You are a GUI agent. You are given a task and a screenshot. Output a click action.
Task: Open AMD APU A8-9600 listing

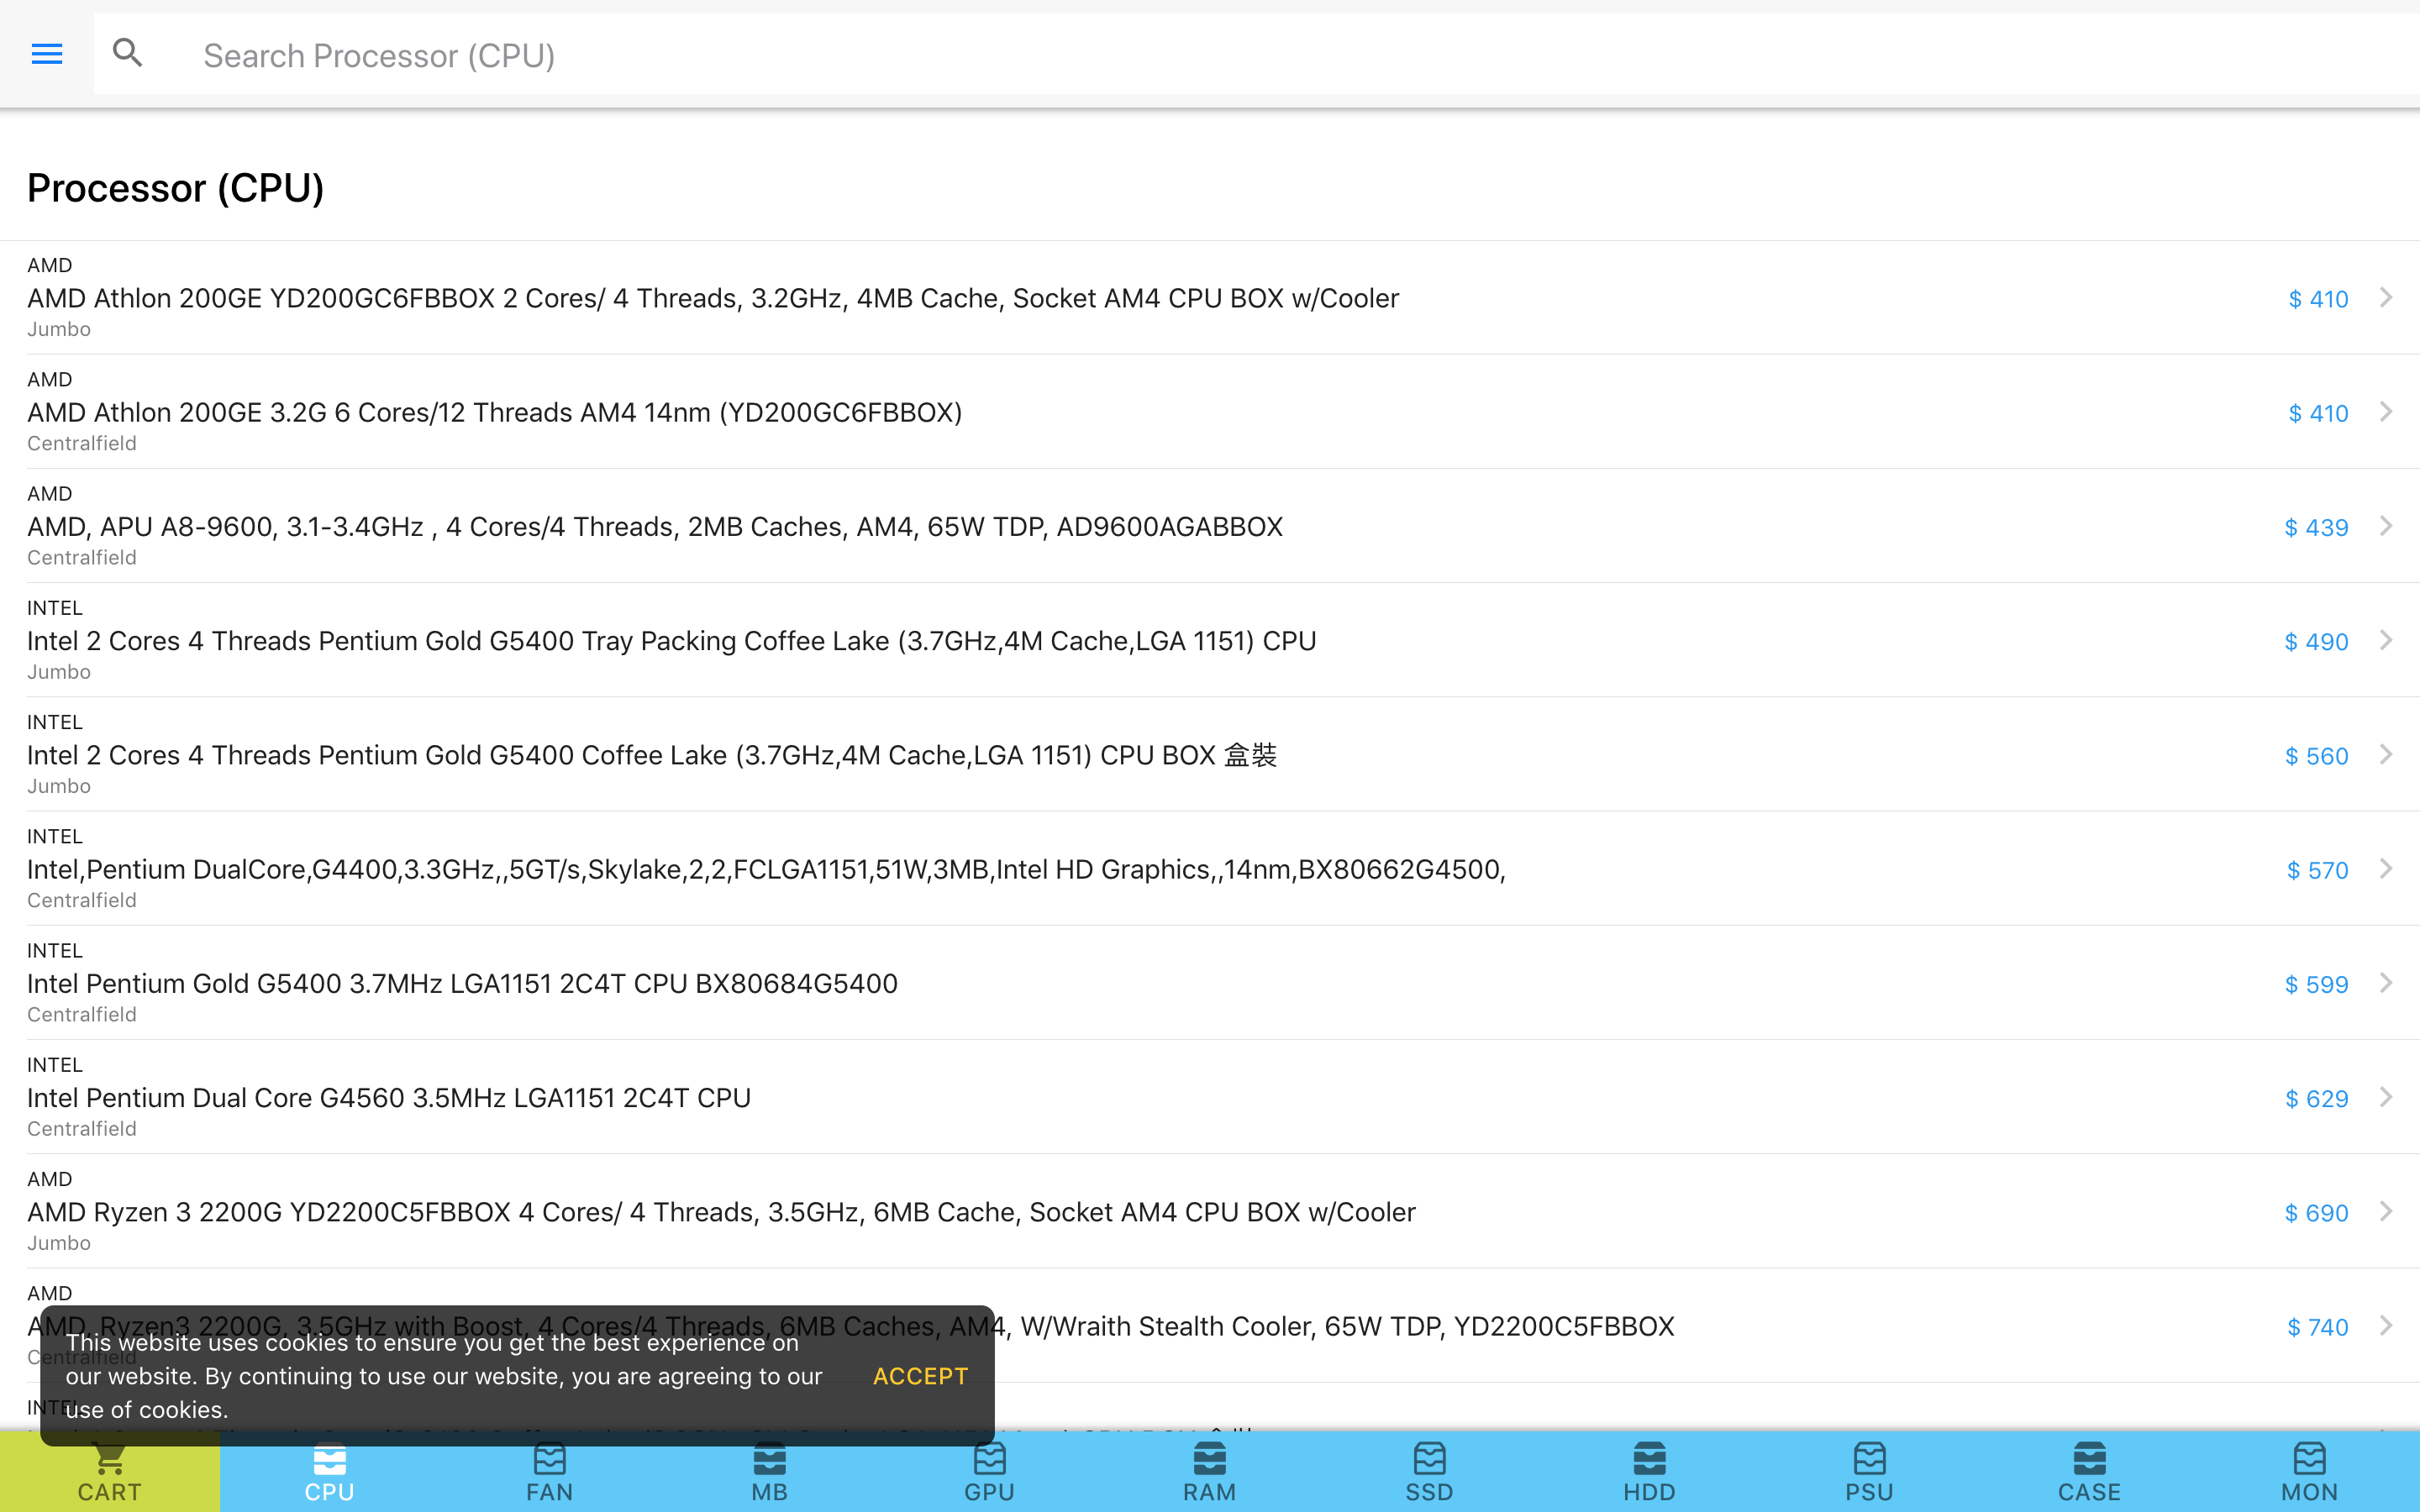tap(1210, 526)
